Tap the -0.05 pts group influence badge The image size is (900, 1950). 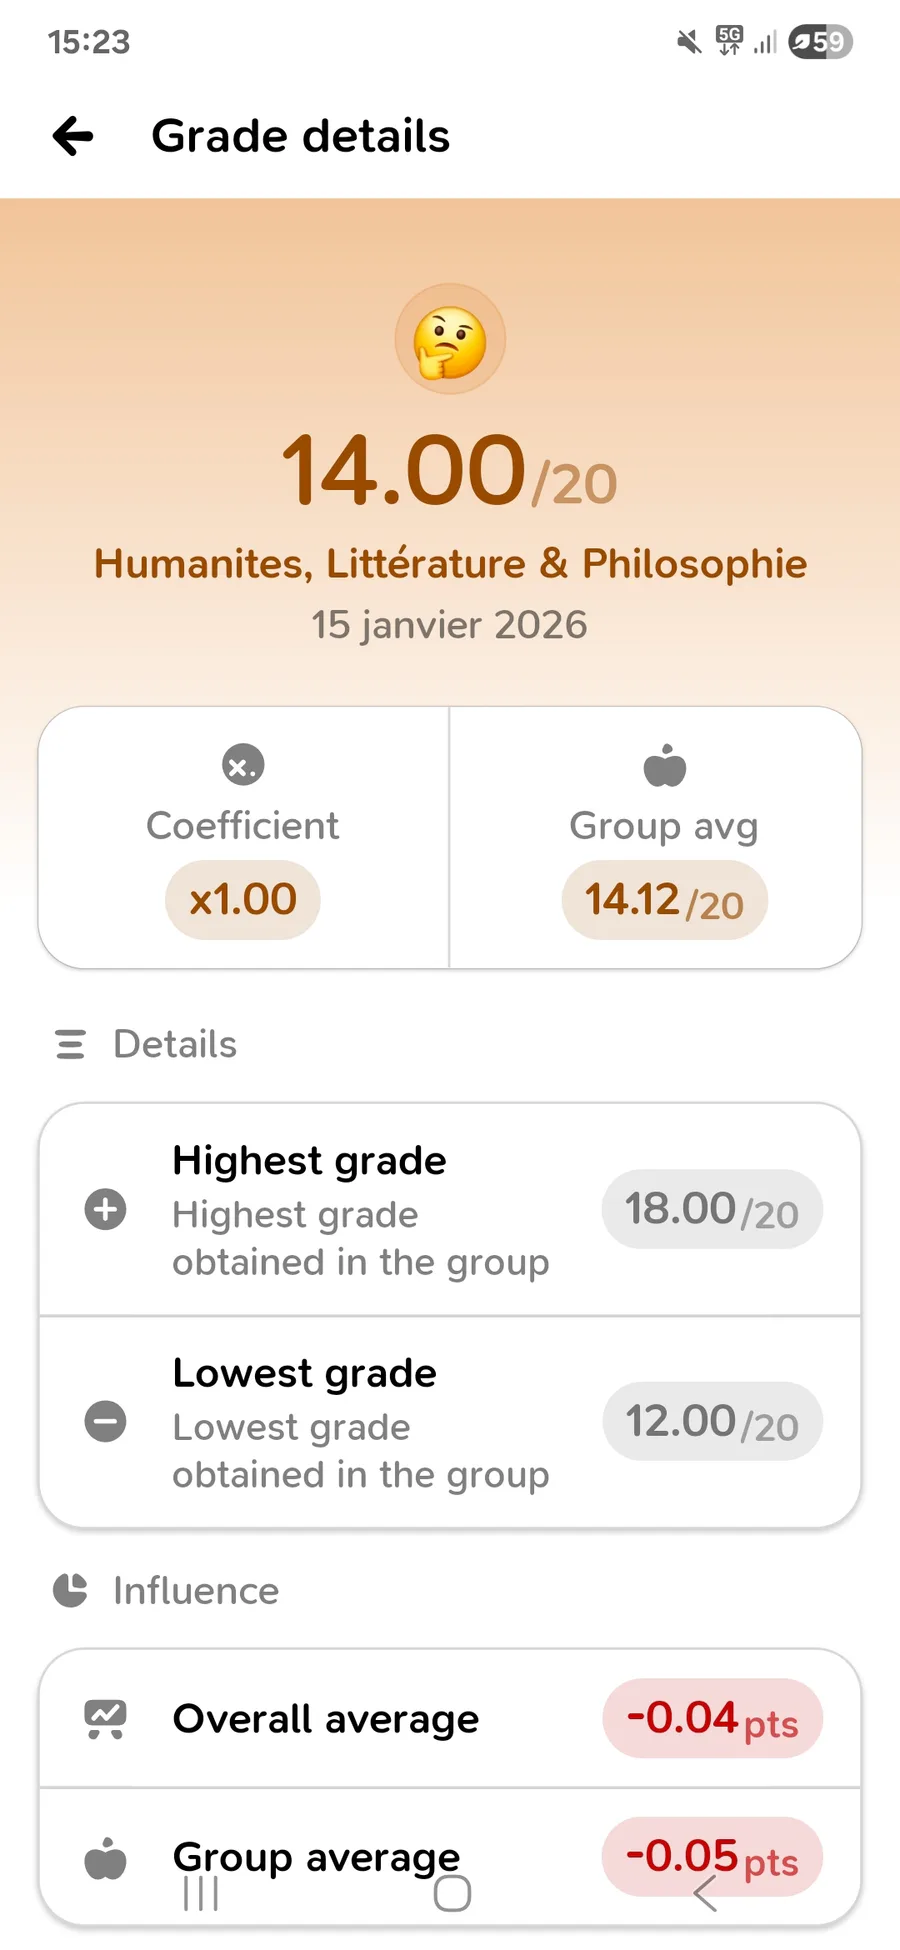coord(712,1857)
